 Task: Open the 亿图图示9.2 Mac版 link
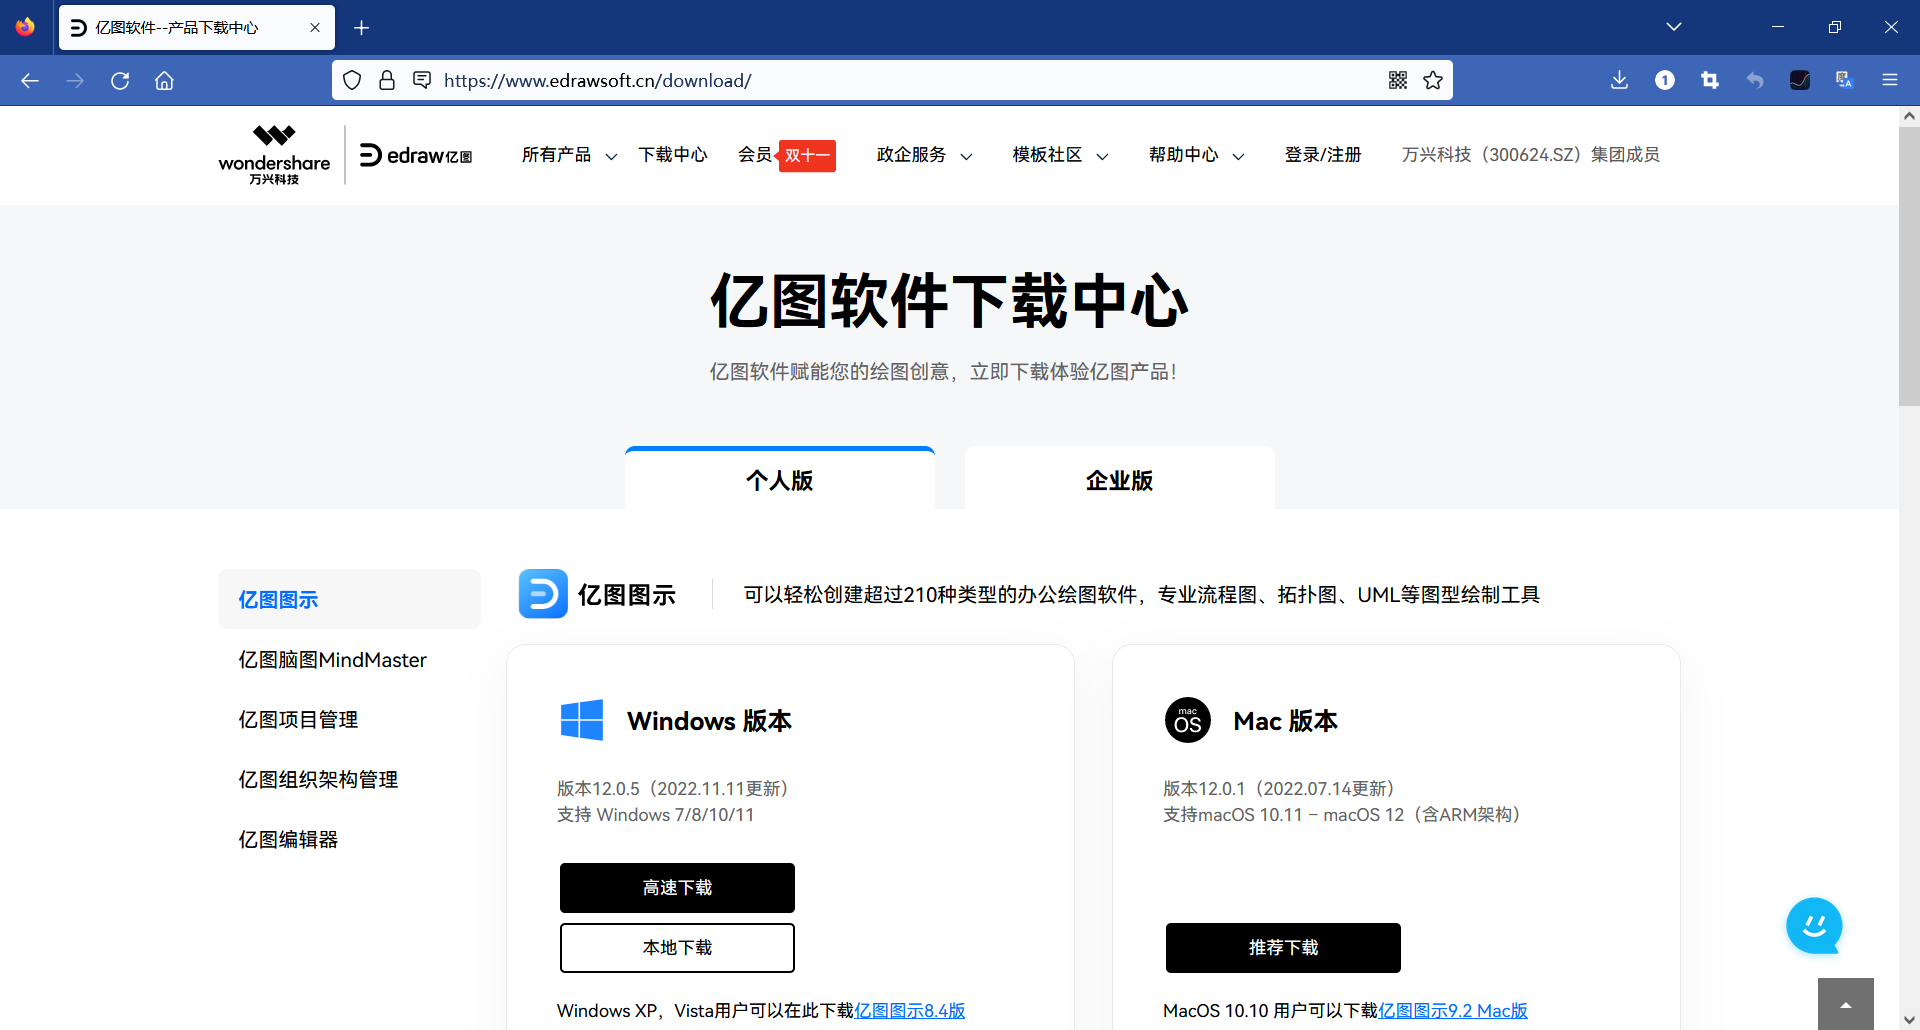tap(1453, 1011)
